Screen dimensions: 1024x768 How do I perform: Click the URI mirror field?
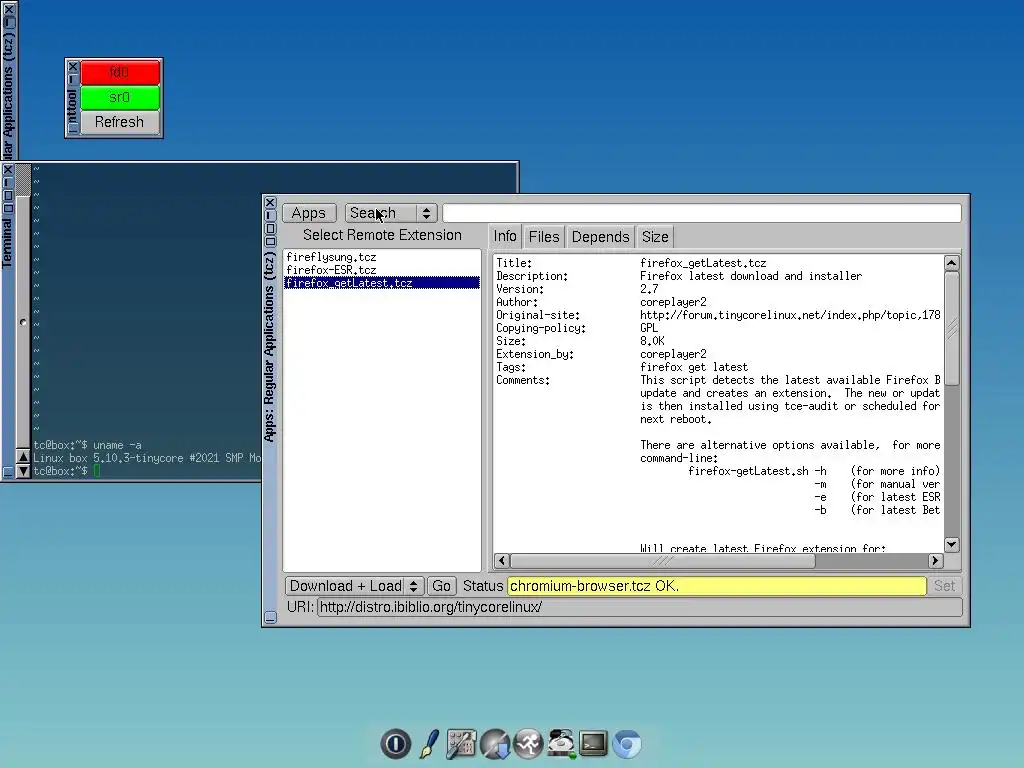tap(639, 607)
